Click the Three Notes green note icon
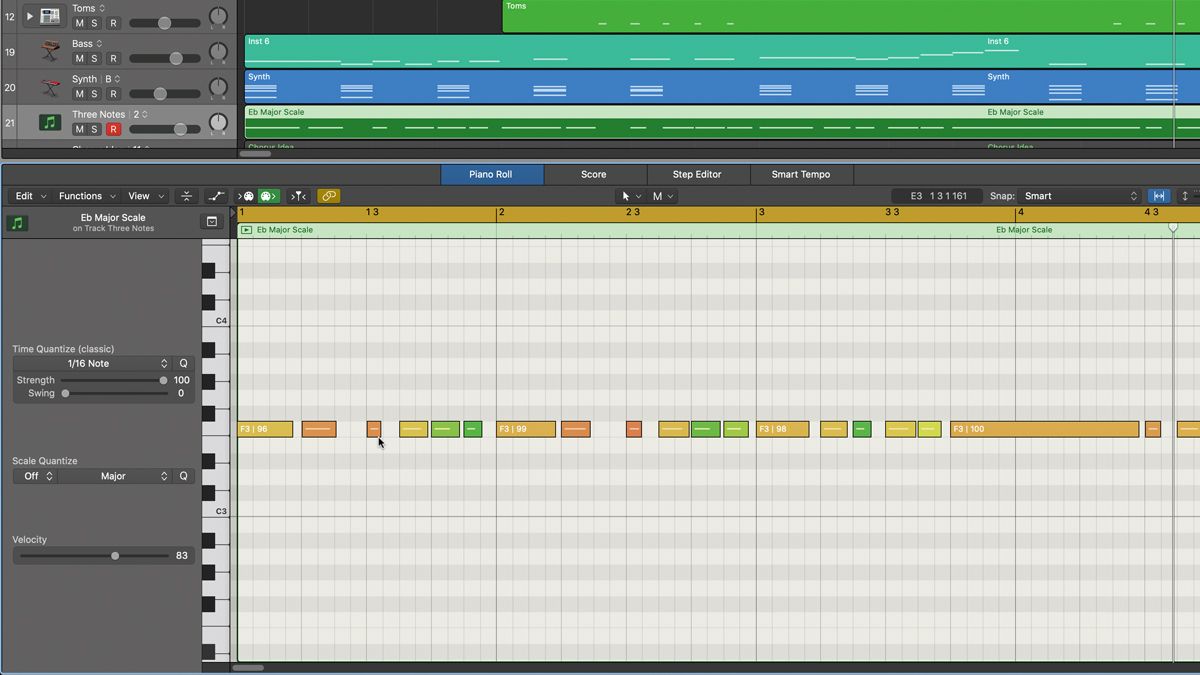The image size is (1200, 675). click(50, 121)
